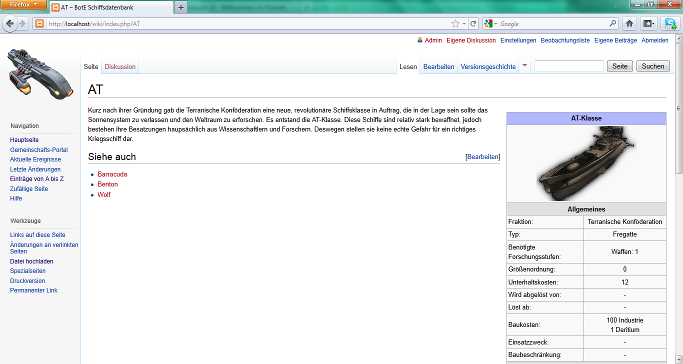Viewport: 683px width, 364px height.
Task: Open Eigene Diskussion link
Action: (x=471, y=40)
